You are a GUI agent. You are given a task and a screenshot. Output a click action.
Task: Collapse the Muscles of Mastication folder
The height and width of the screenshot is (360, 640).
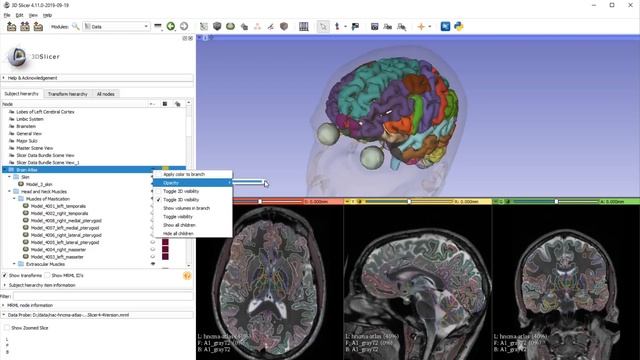point(14,199)
